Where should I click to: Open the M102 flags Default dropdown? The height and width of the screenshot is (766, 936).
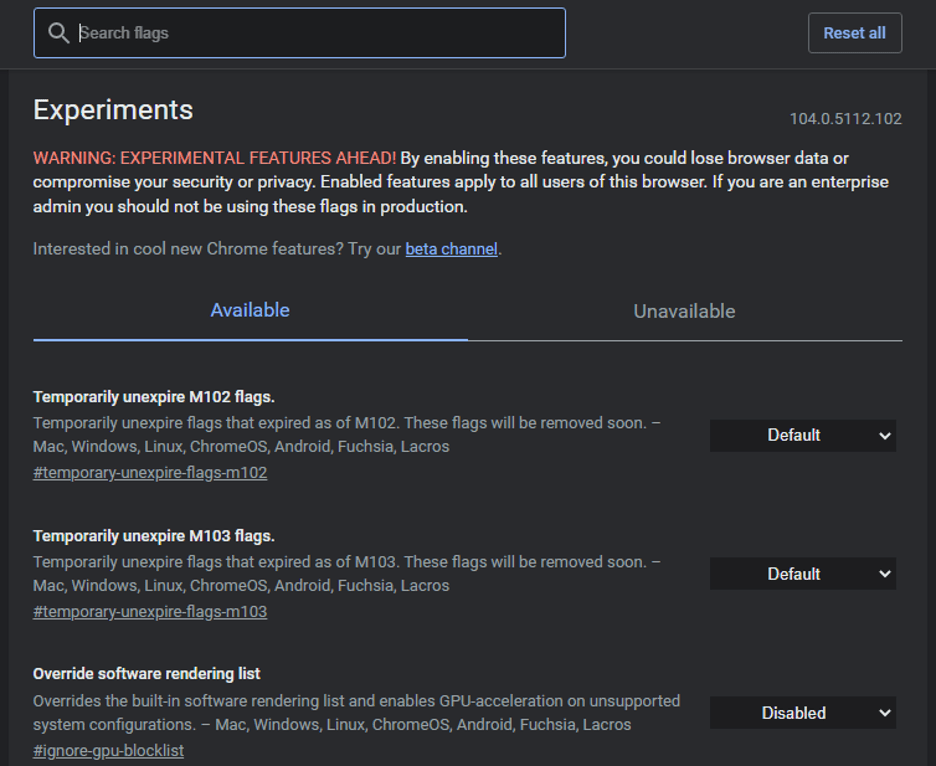pos(802,435)
